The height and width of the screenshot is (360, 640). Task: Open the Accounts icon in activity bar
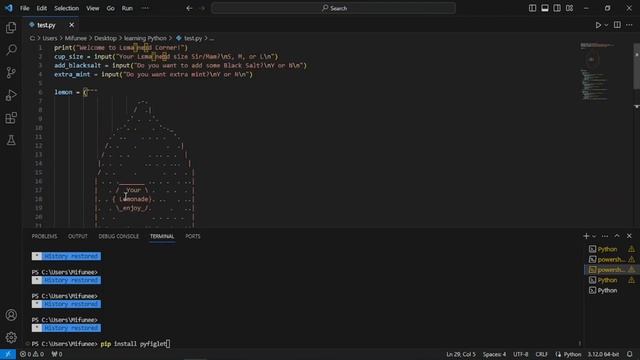point(11,315)
